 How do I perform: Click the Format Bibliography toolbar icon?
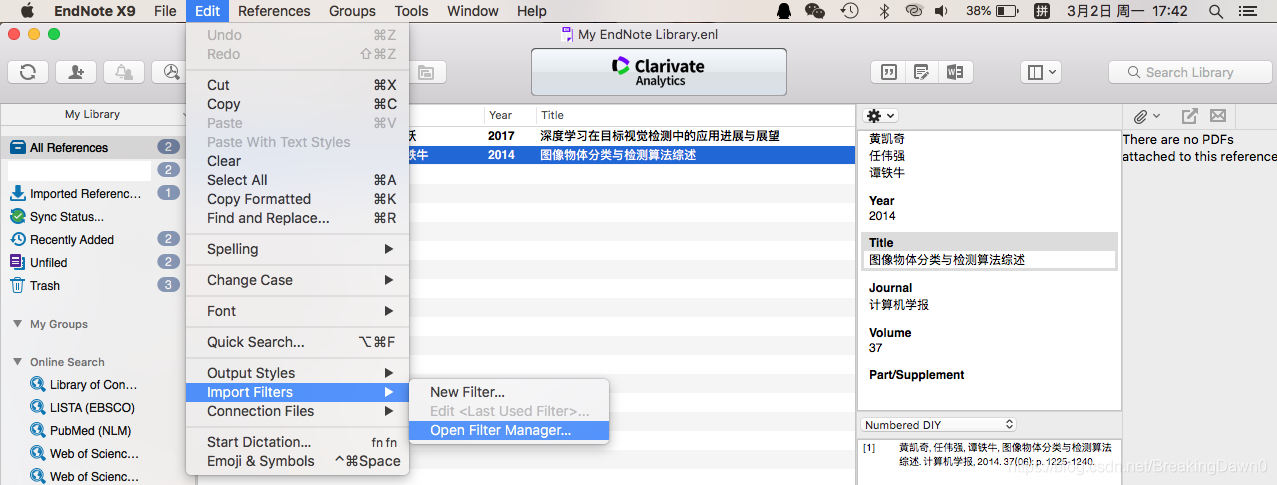click(x=921, y=72)
